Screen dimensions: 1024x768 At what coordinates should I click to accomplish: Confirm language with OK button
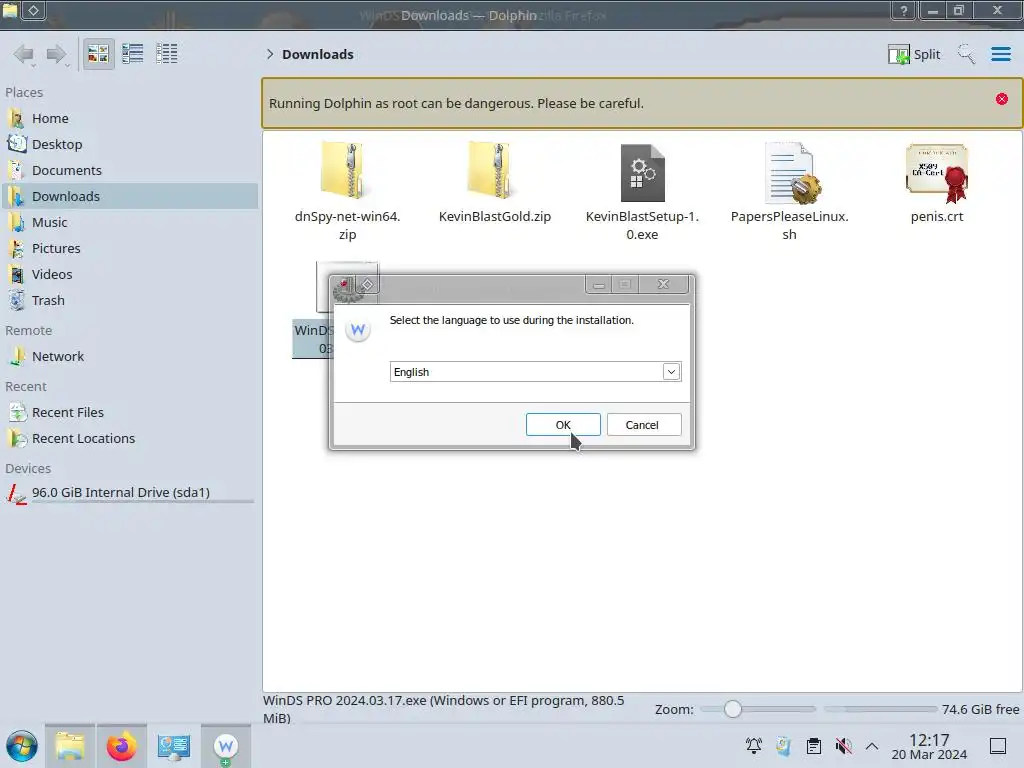pyautogui.click(x=563, y=424)
